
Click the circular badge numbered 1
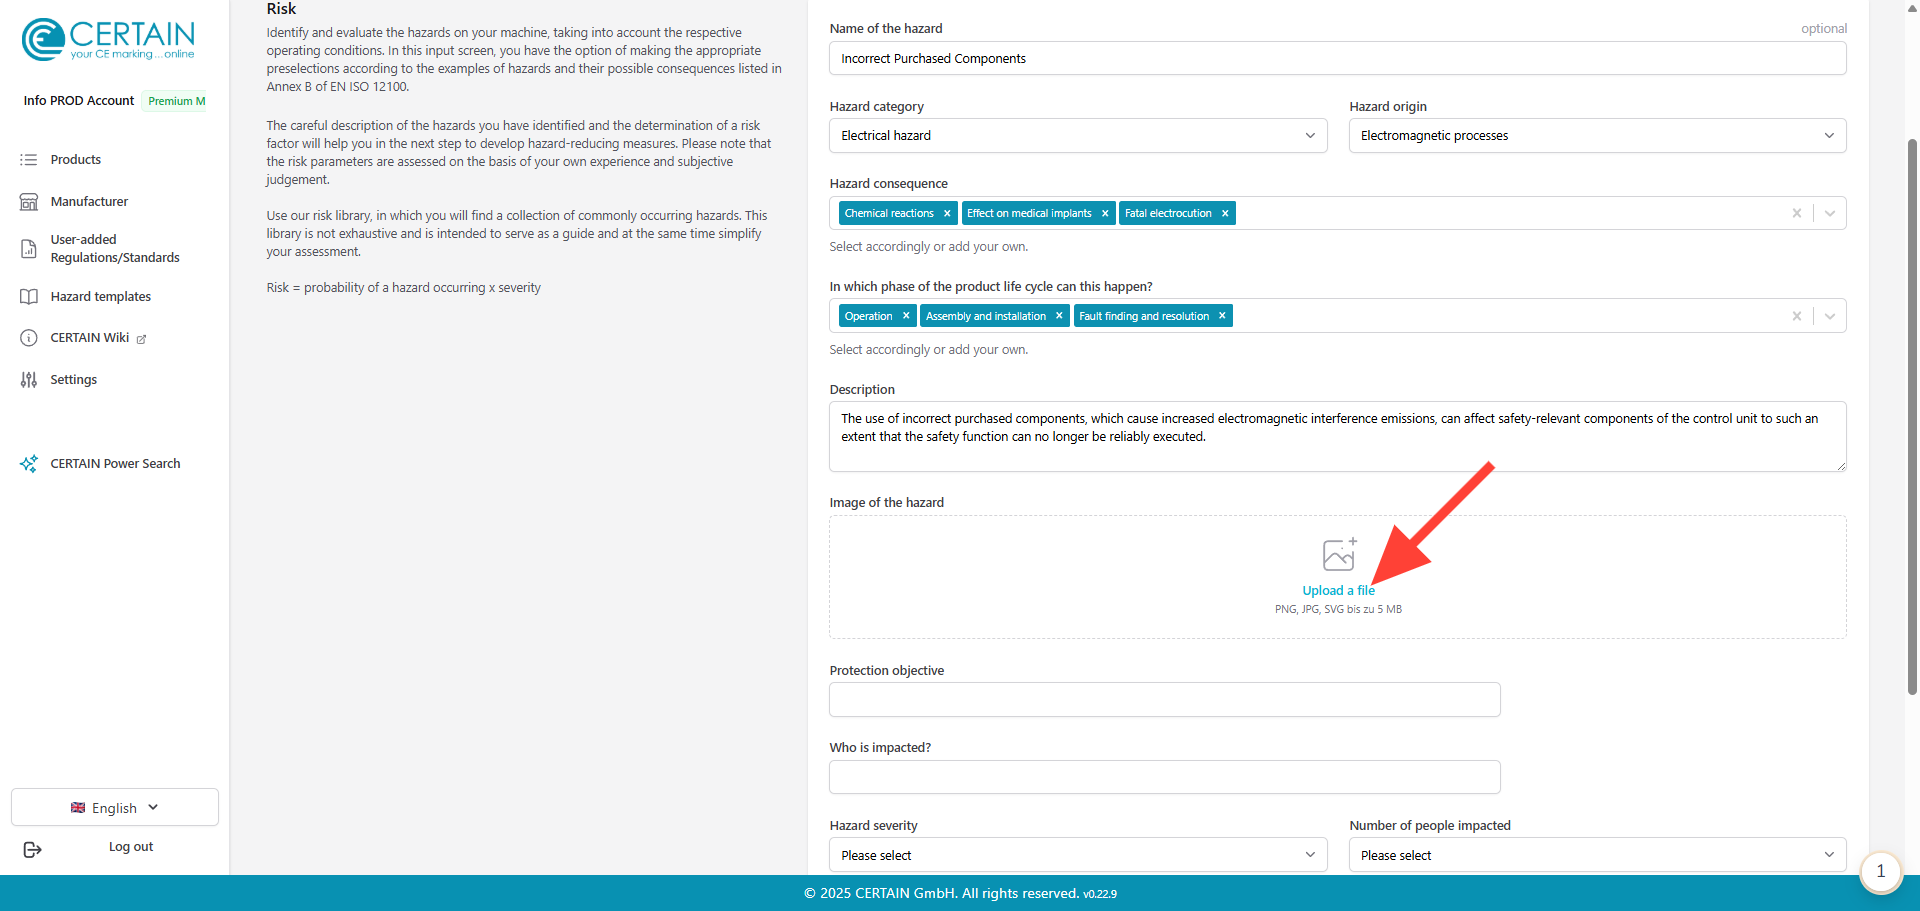1880,872
